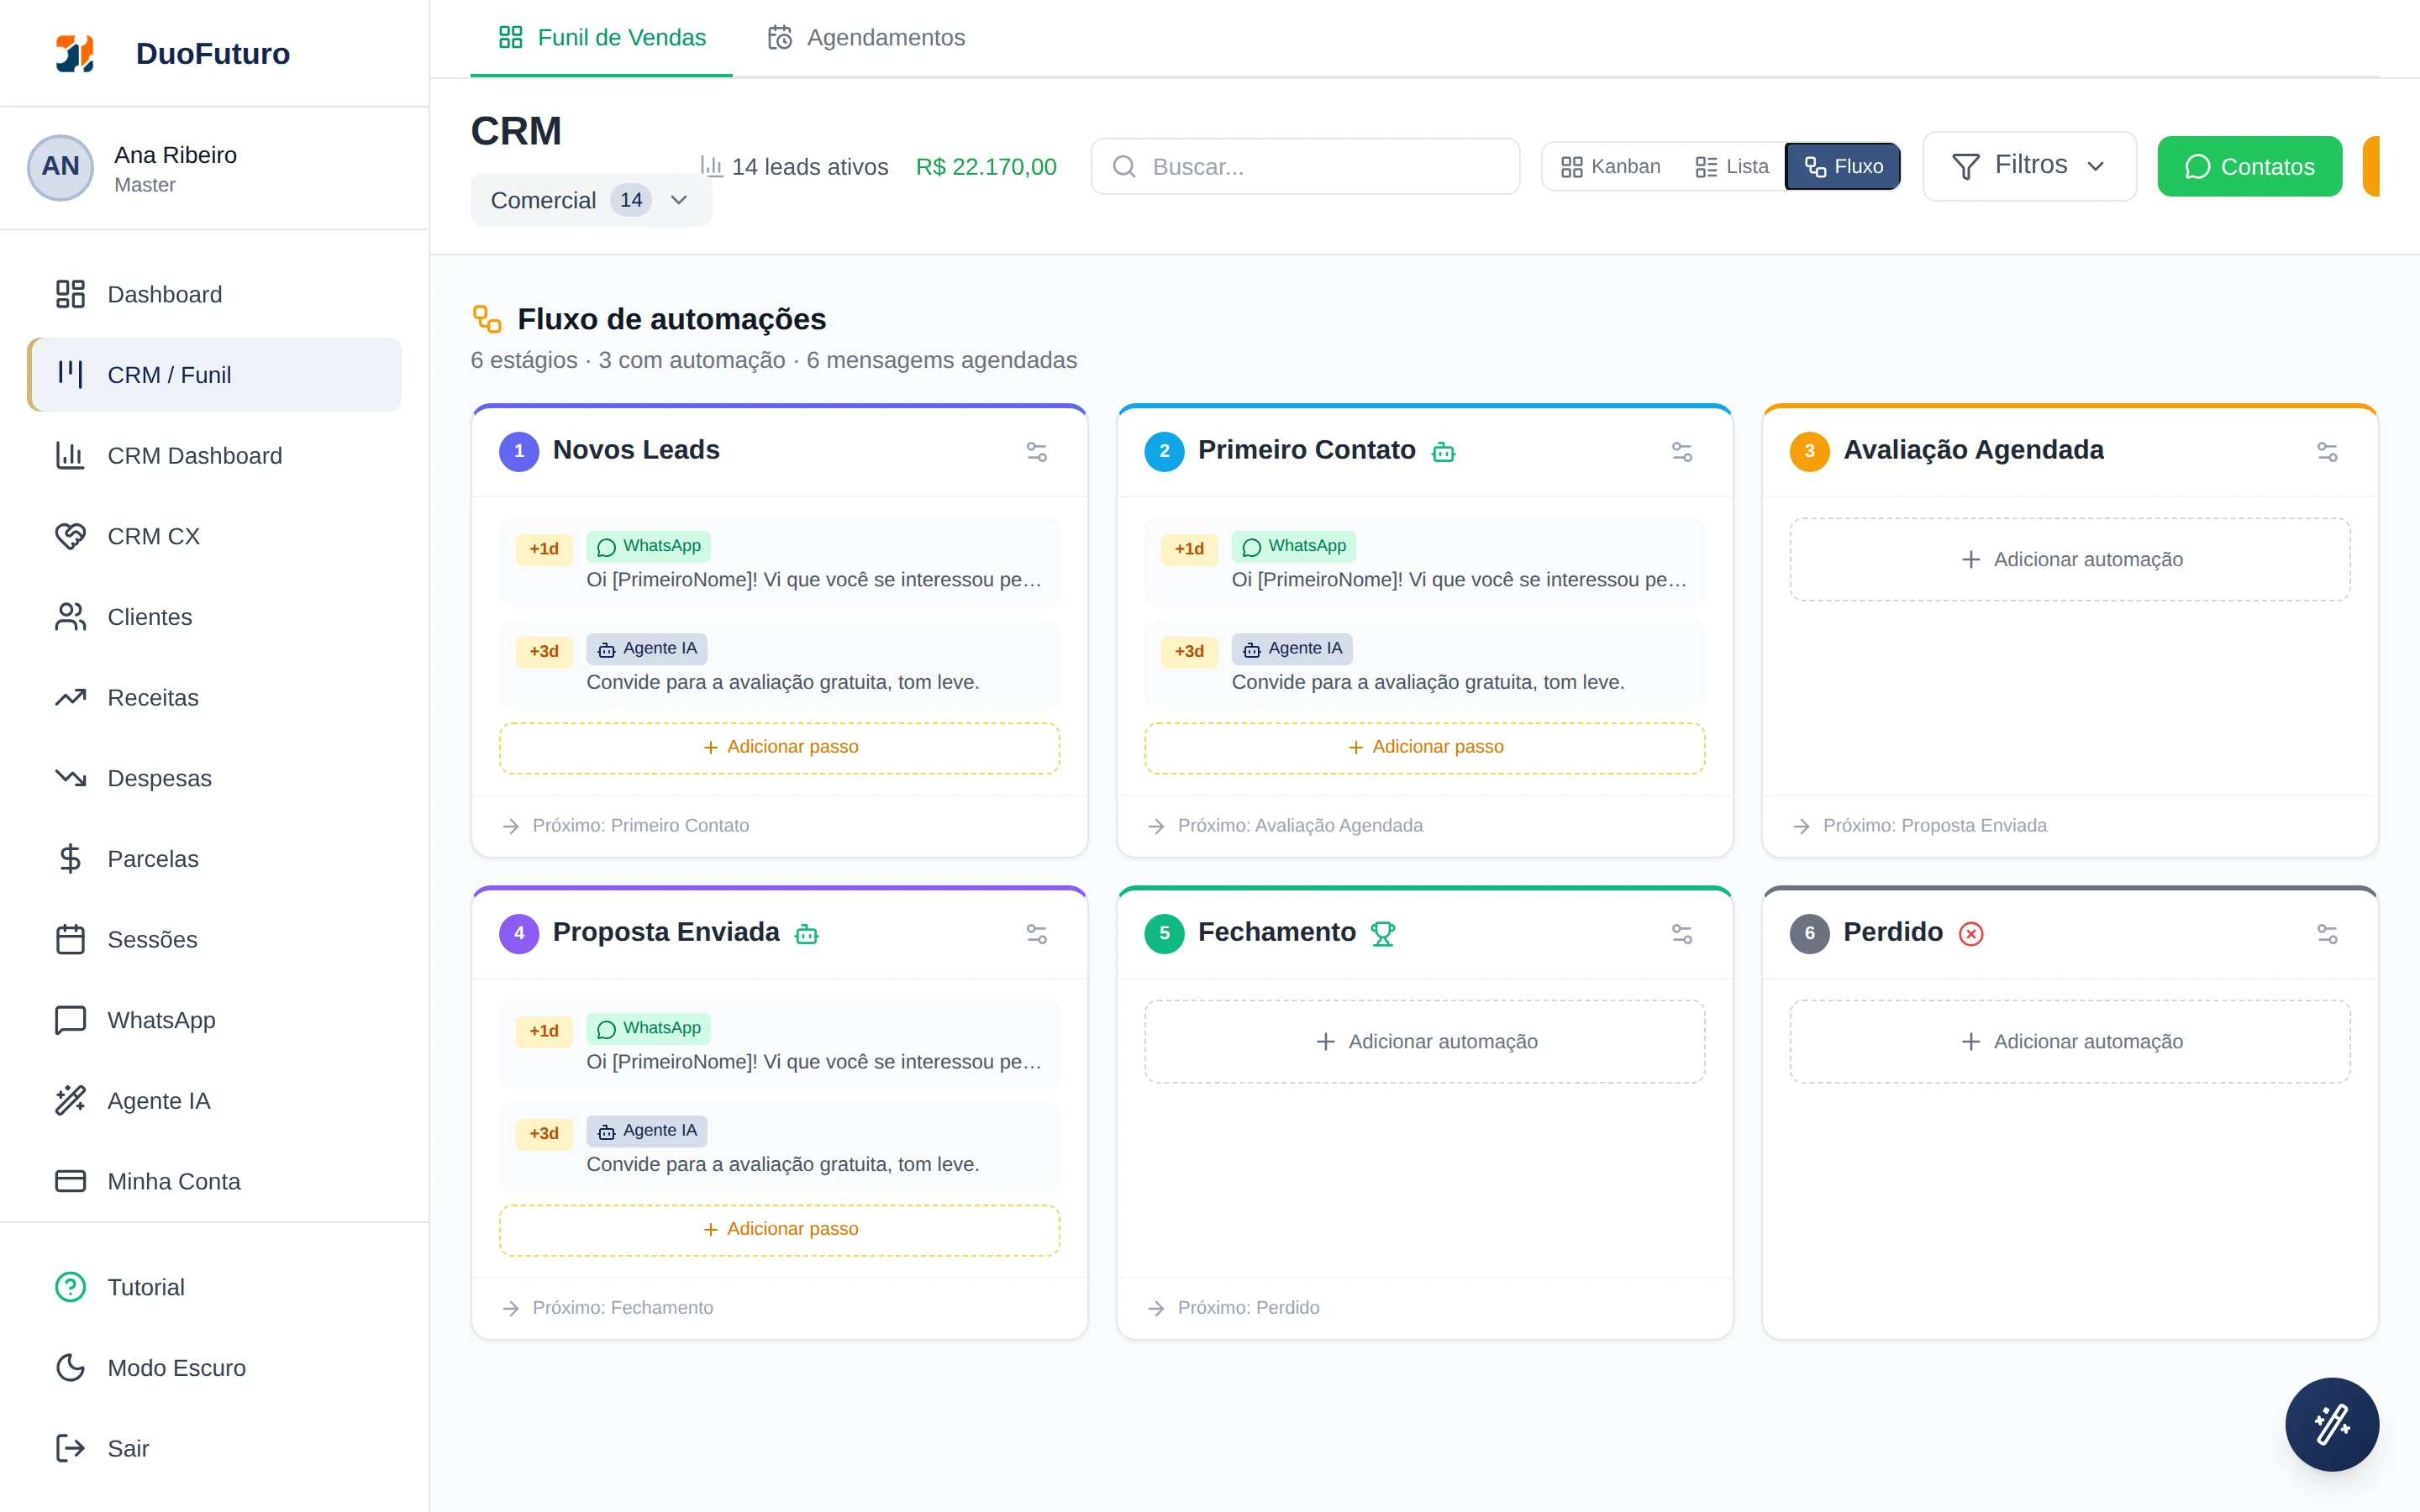
Task: Open Minha Conta in the sidebar
Action: point(214,1181)
